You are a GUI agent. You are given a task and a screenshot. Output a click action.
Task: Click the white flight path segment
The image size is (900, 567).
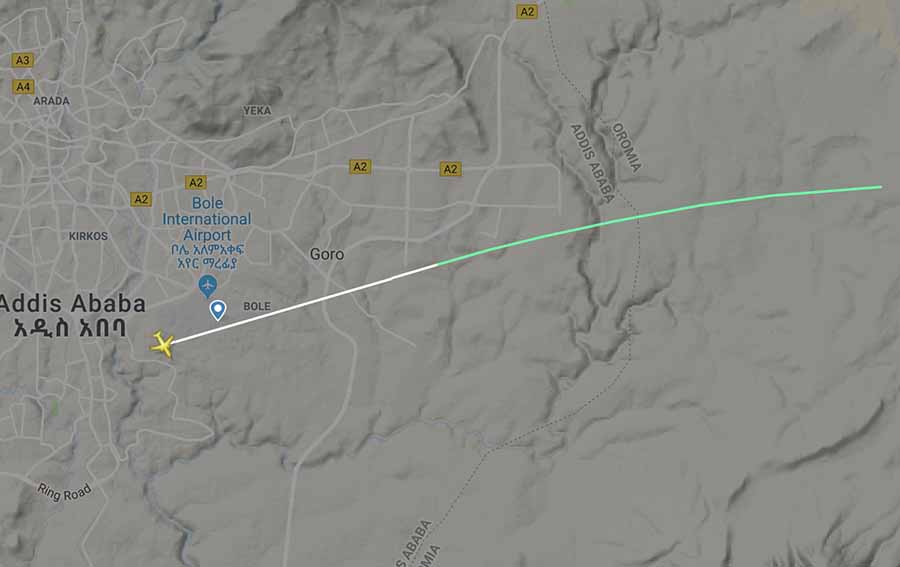coord(304,305)
